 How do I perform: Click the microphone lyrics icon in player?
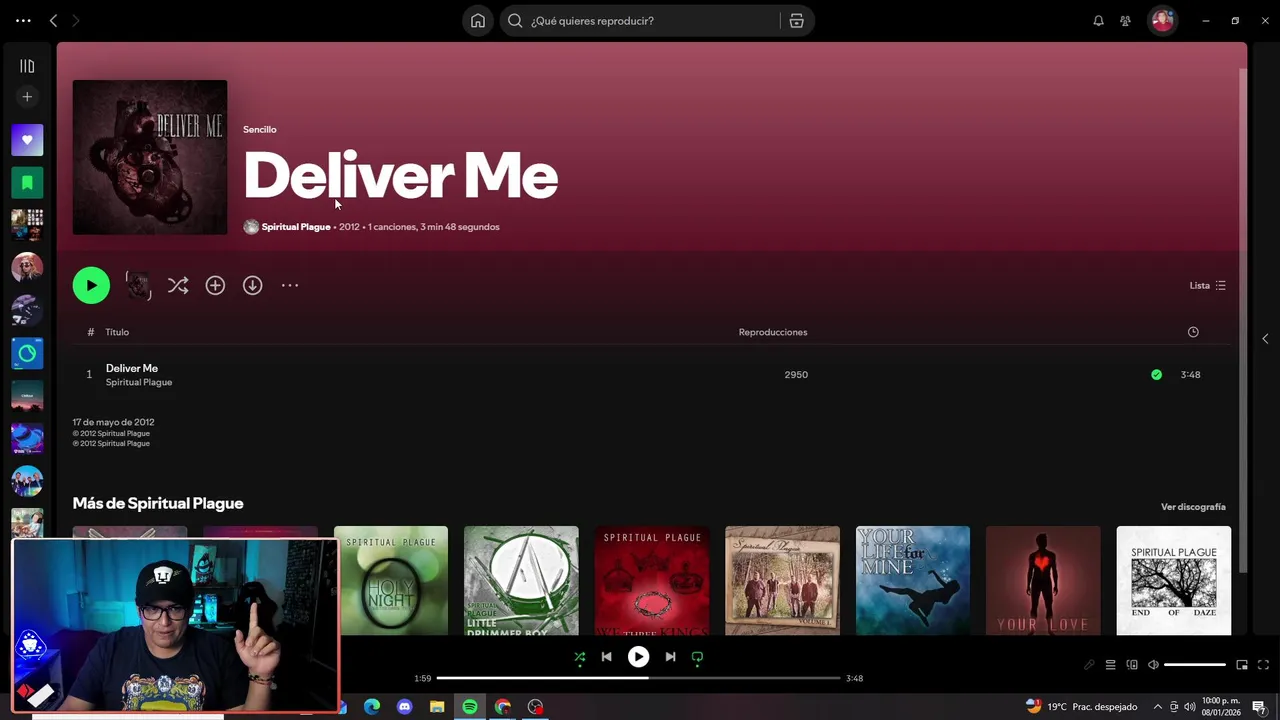point(1089,665)
